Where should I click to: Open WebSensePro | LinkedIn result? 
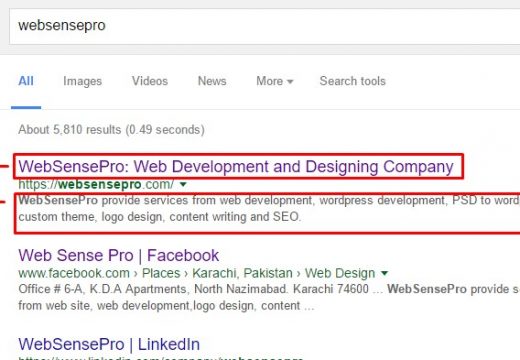tap(109, 344)
